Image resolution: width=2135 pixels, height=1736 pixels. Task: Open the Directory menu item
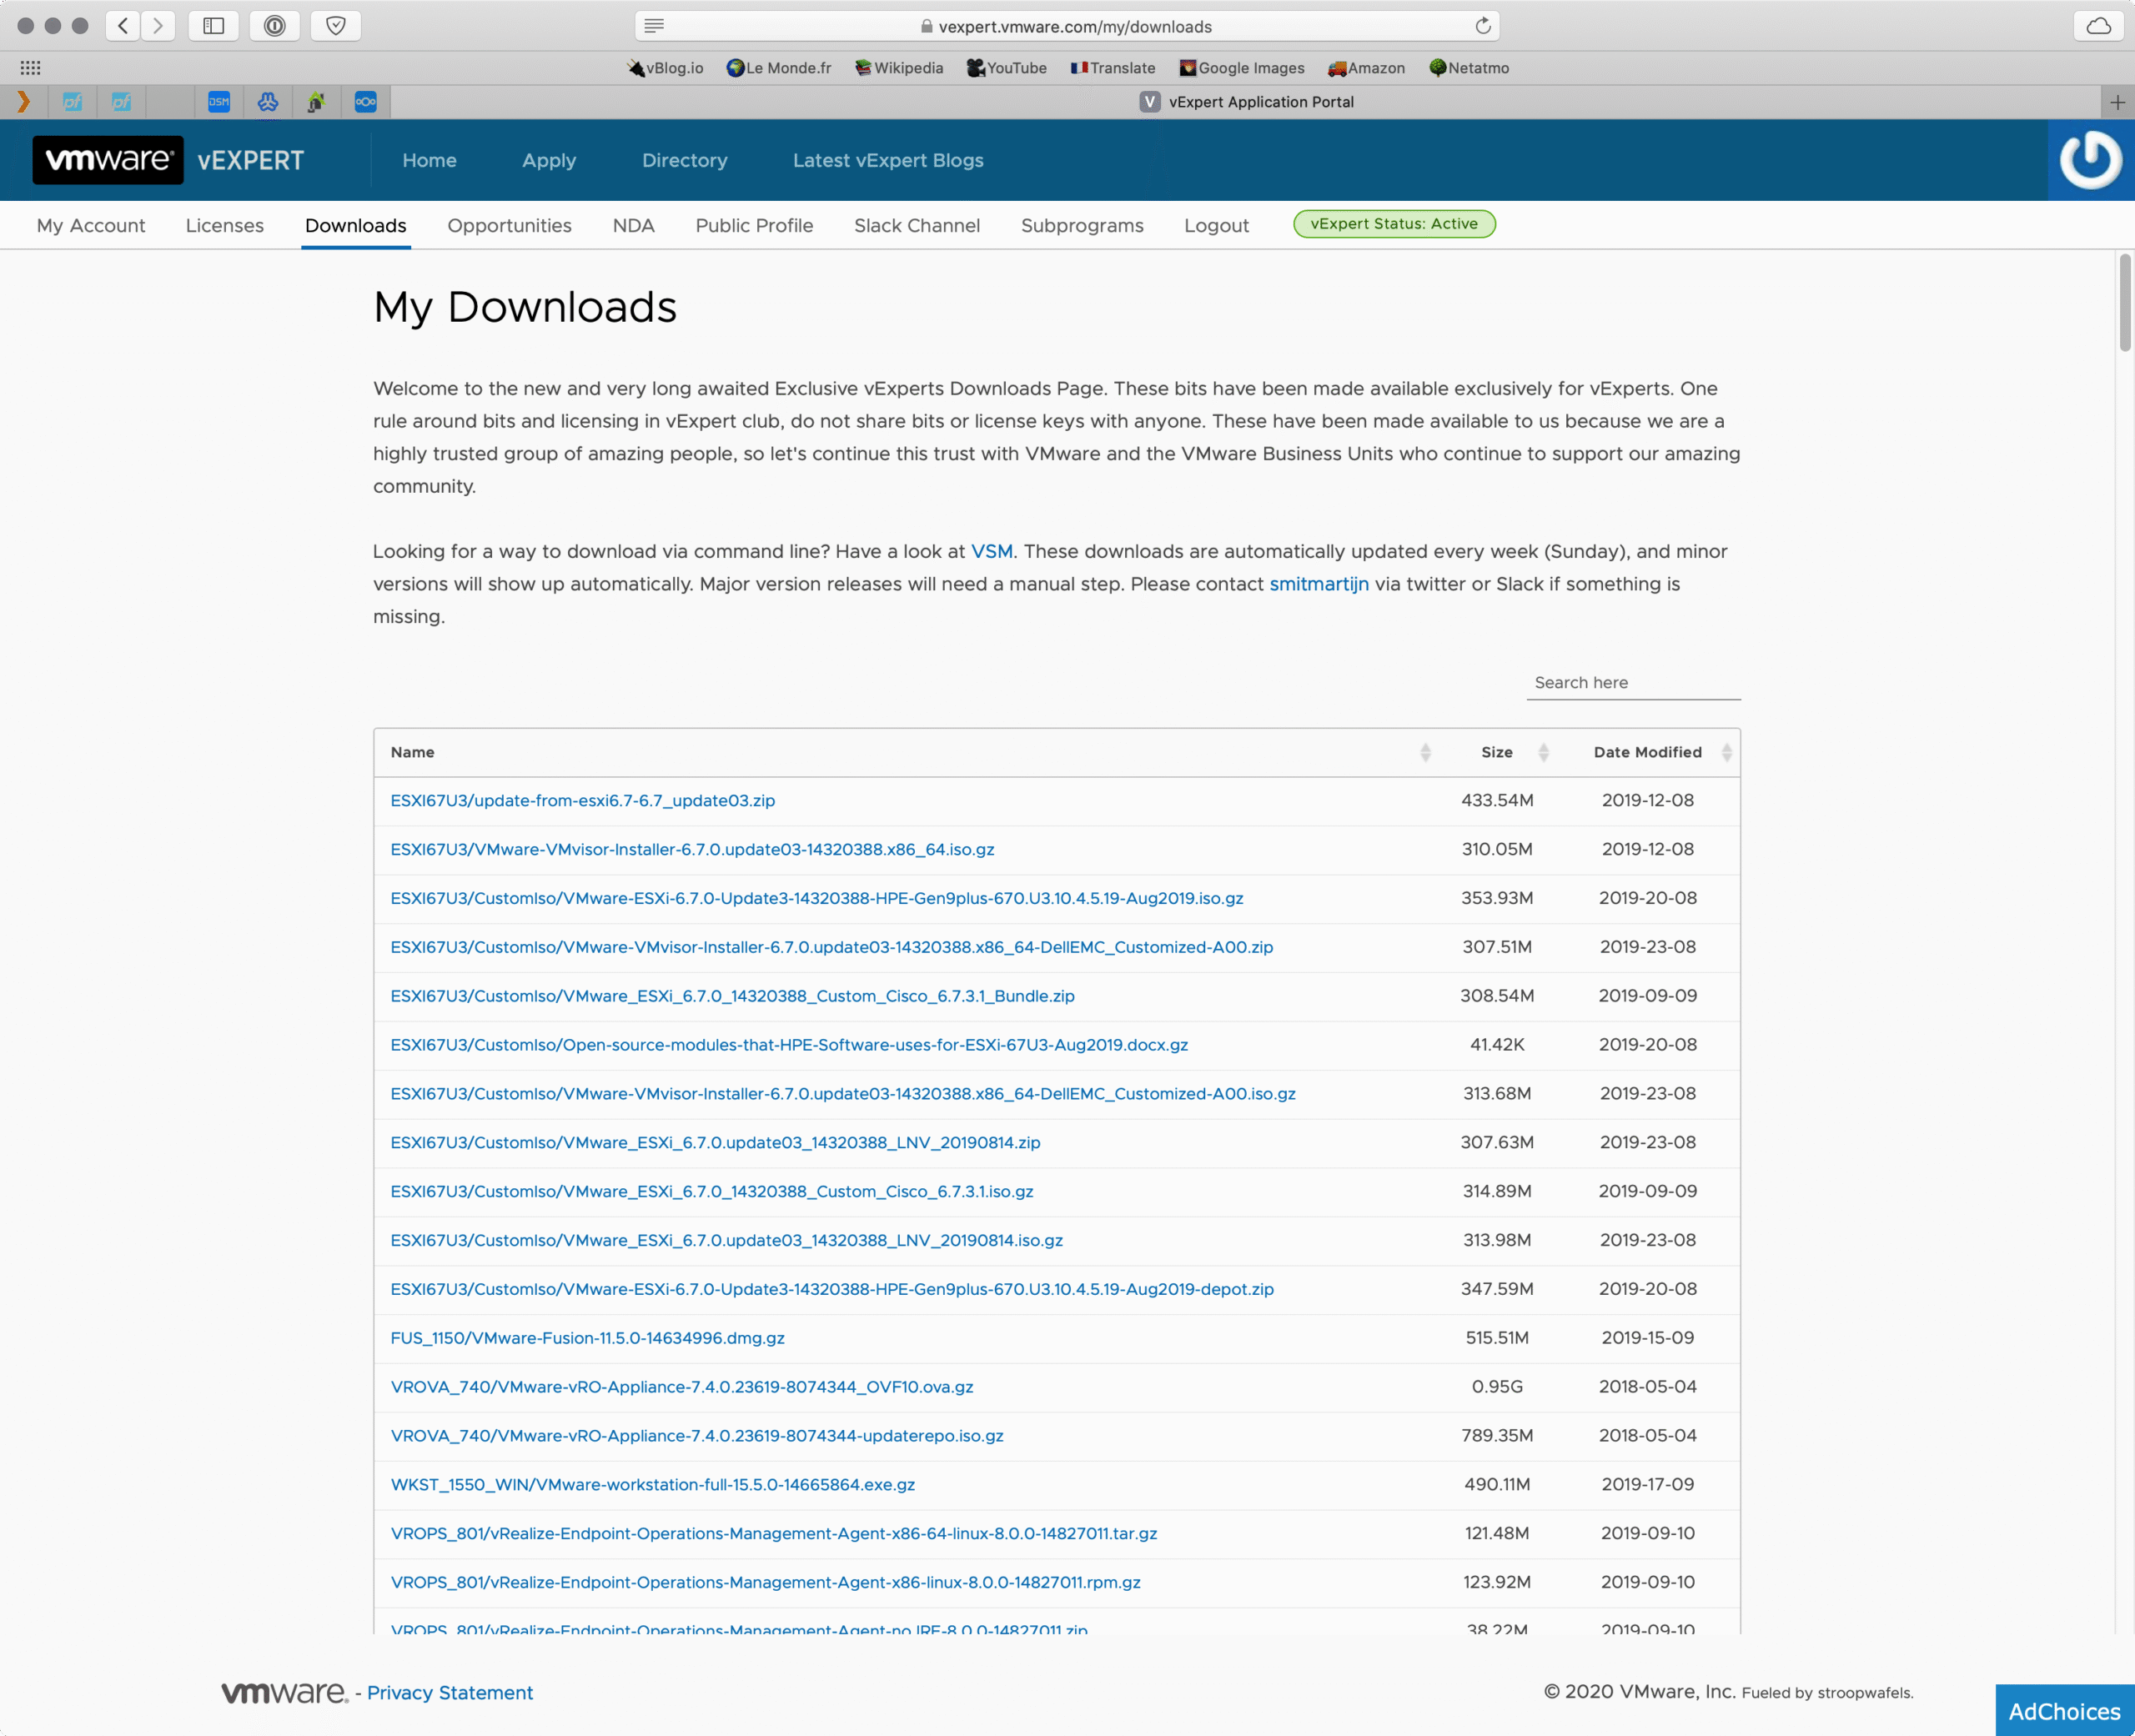point(684,160)
